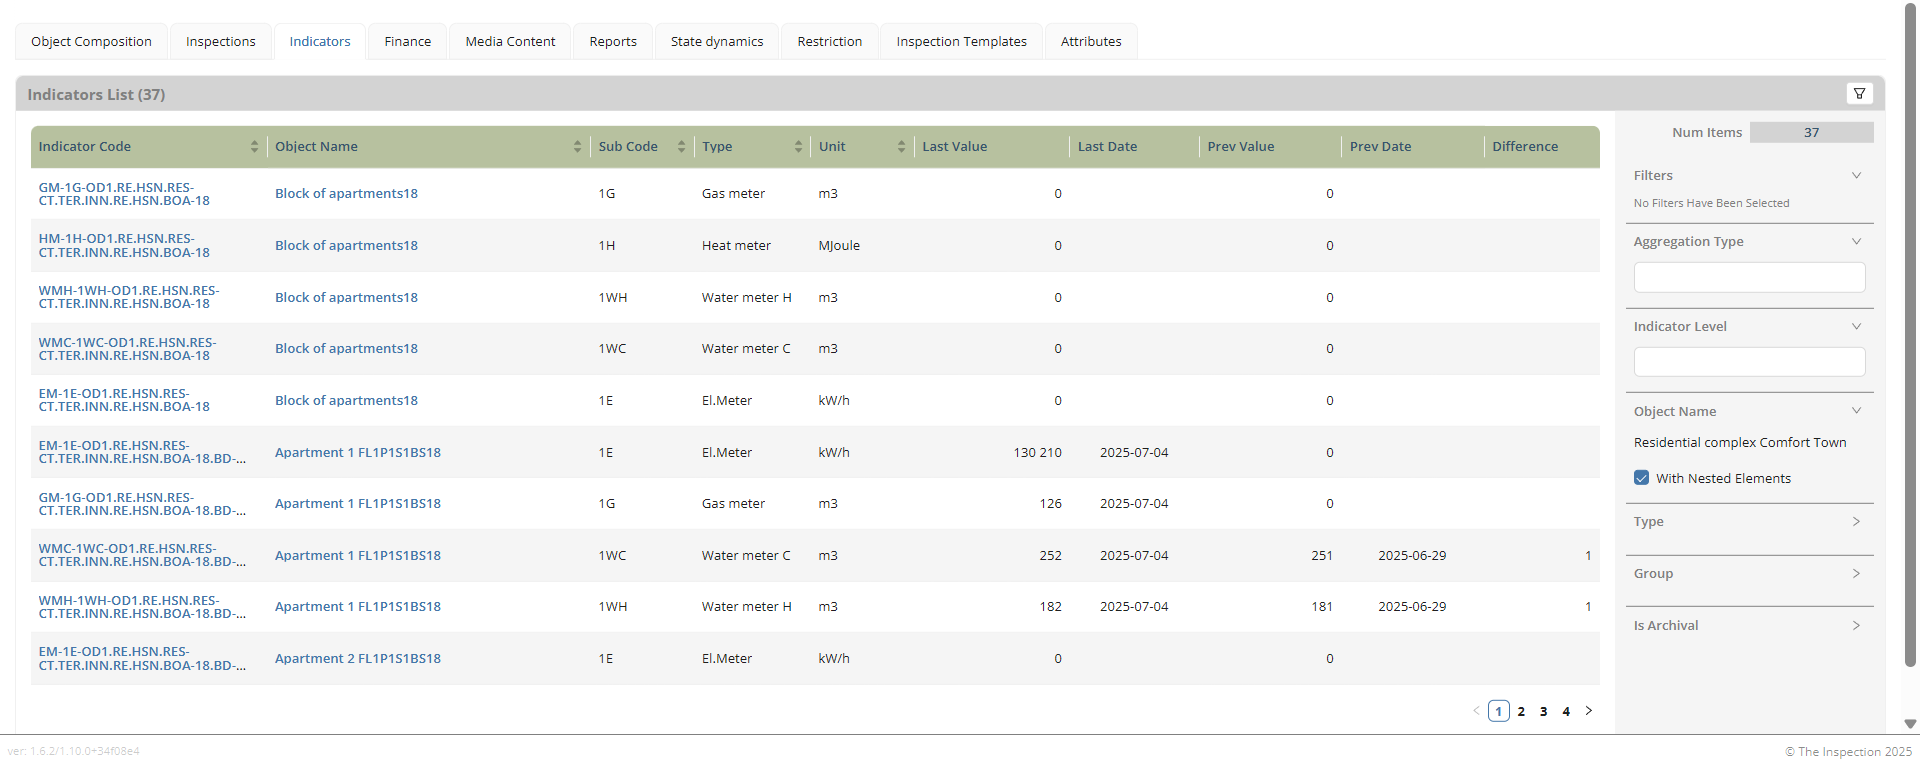Sort by Type column arrows
Viewport: 1920px width, 769px height.
(x=798, y=147)
